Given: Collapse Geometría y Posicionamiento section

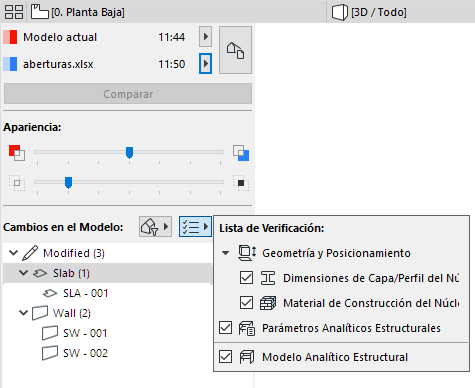Looking at the screenshot, I should pyautogui.click(x=226, y=253).
